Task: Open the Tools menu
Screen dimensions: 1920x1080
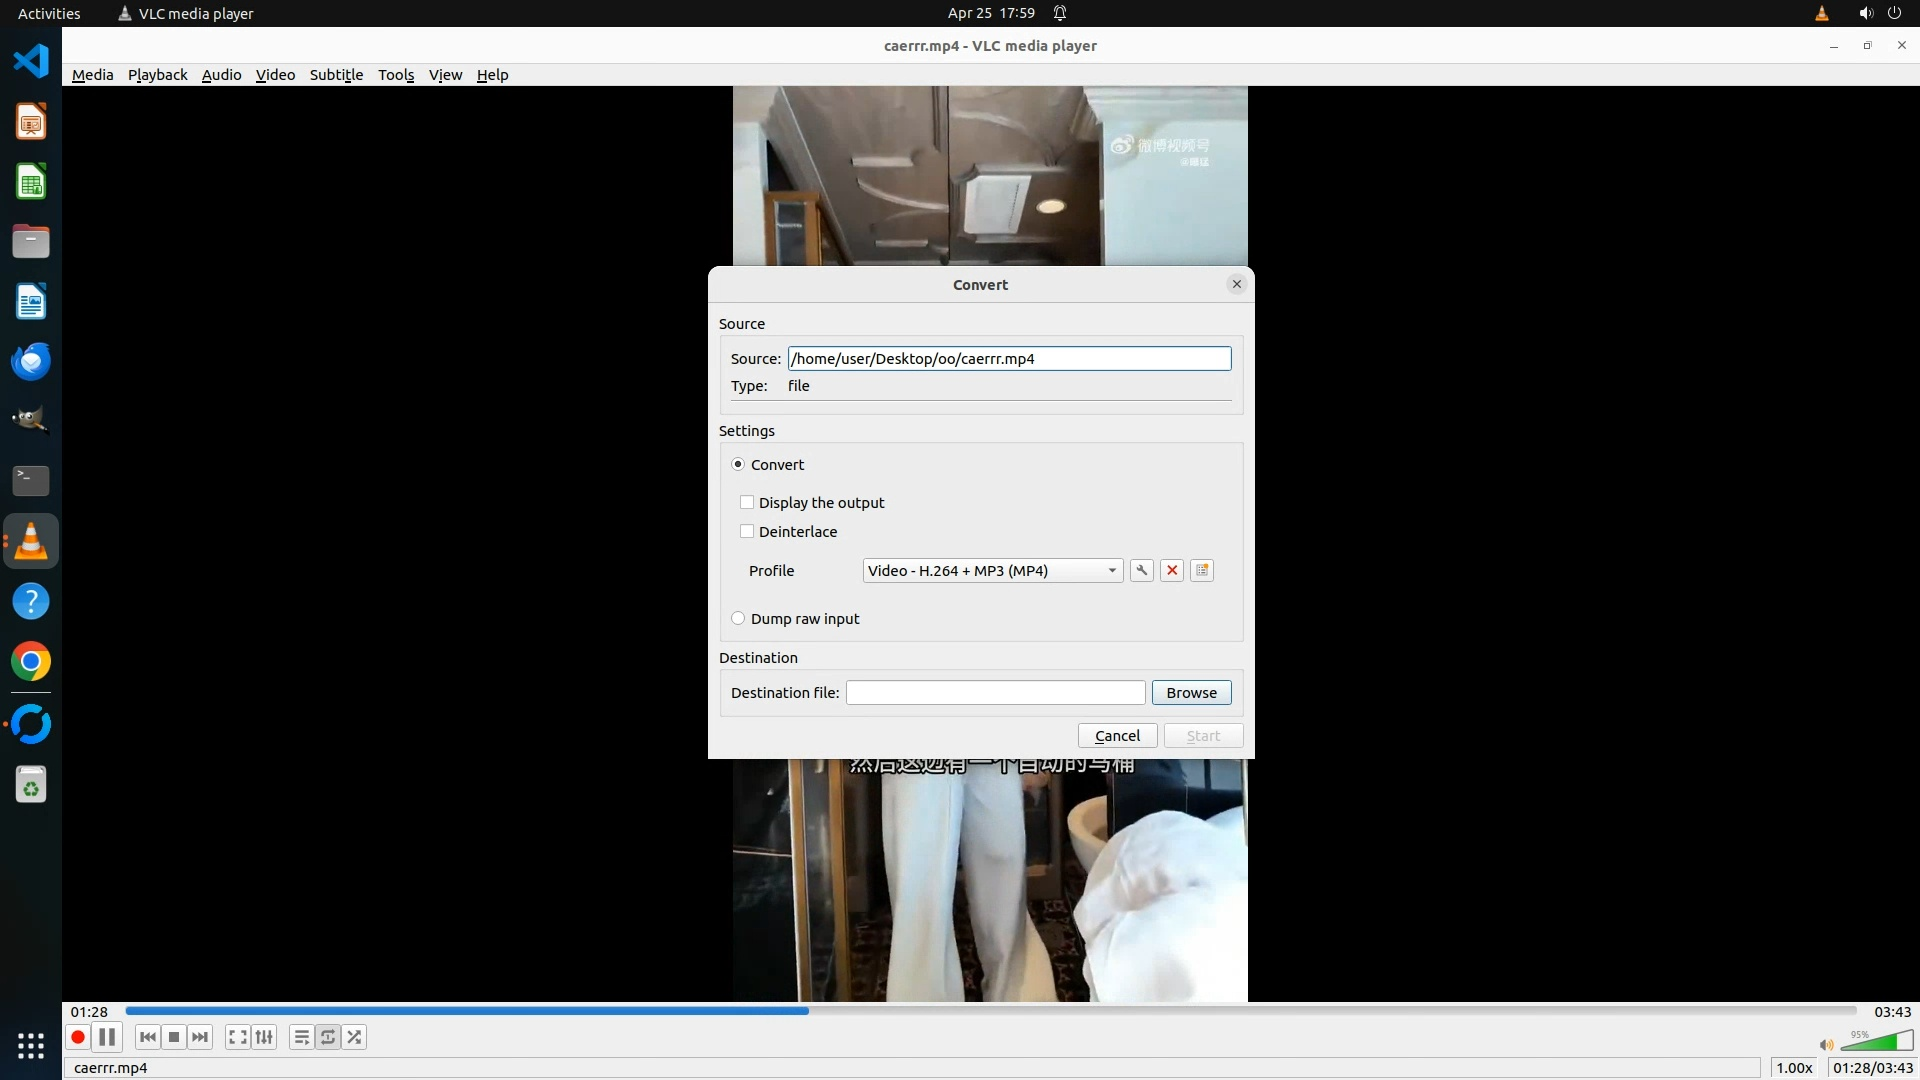Action: 395,75
